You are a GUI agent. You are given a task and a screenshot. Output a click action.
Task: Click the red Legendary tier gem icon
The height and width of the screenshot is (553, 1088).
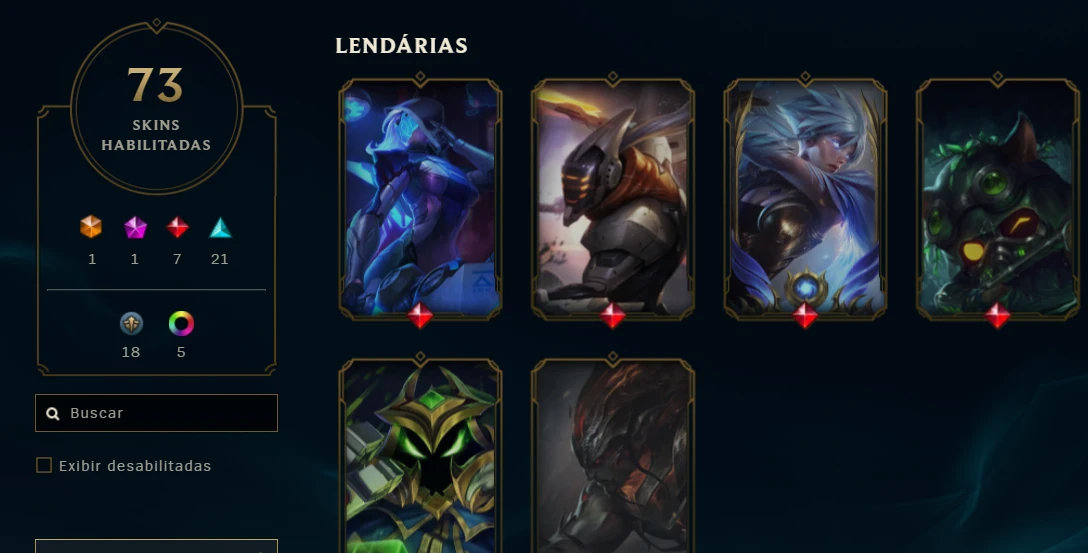click(178, 227)
